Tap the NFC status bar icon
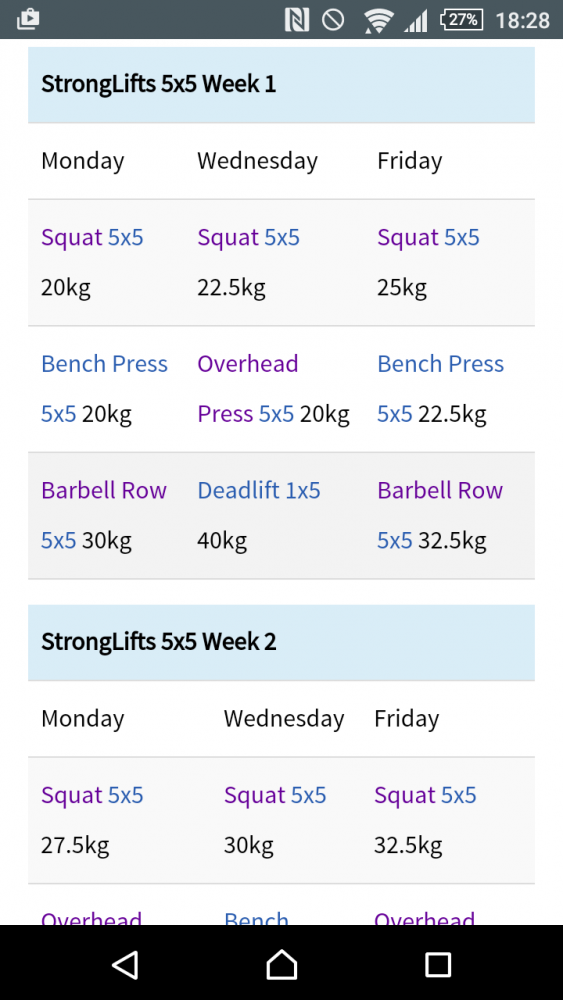The width and height of the screenshot is (563, 1000). pyautogui.click(x=296, y=20)
